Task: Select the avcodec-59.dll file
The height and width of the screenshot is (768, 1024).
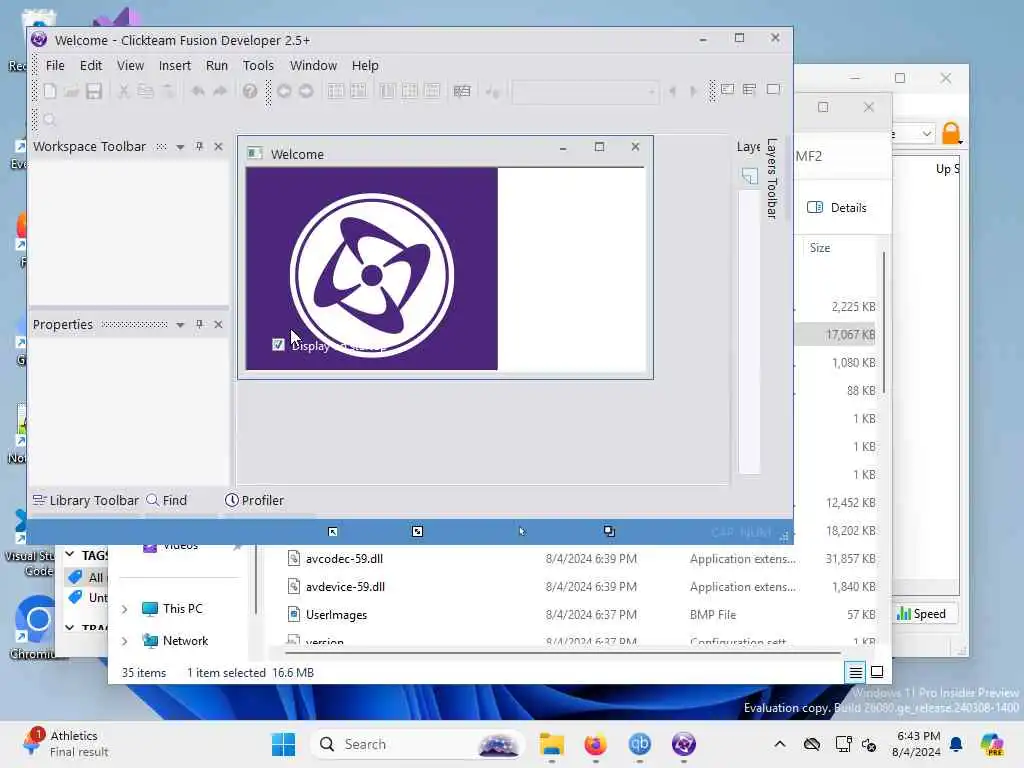Action: [344, 558]
